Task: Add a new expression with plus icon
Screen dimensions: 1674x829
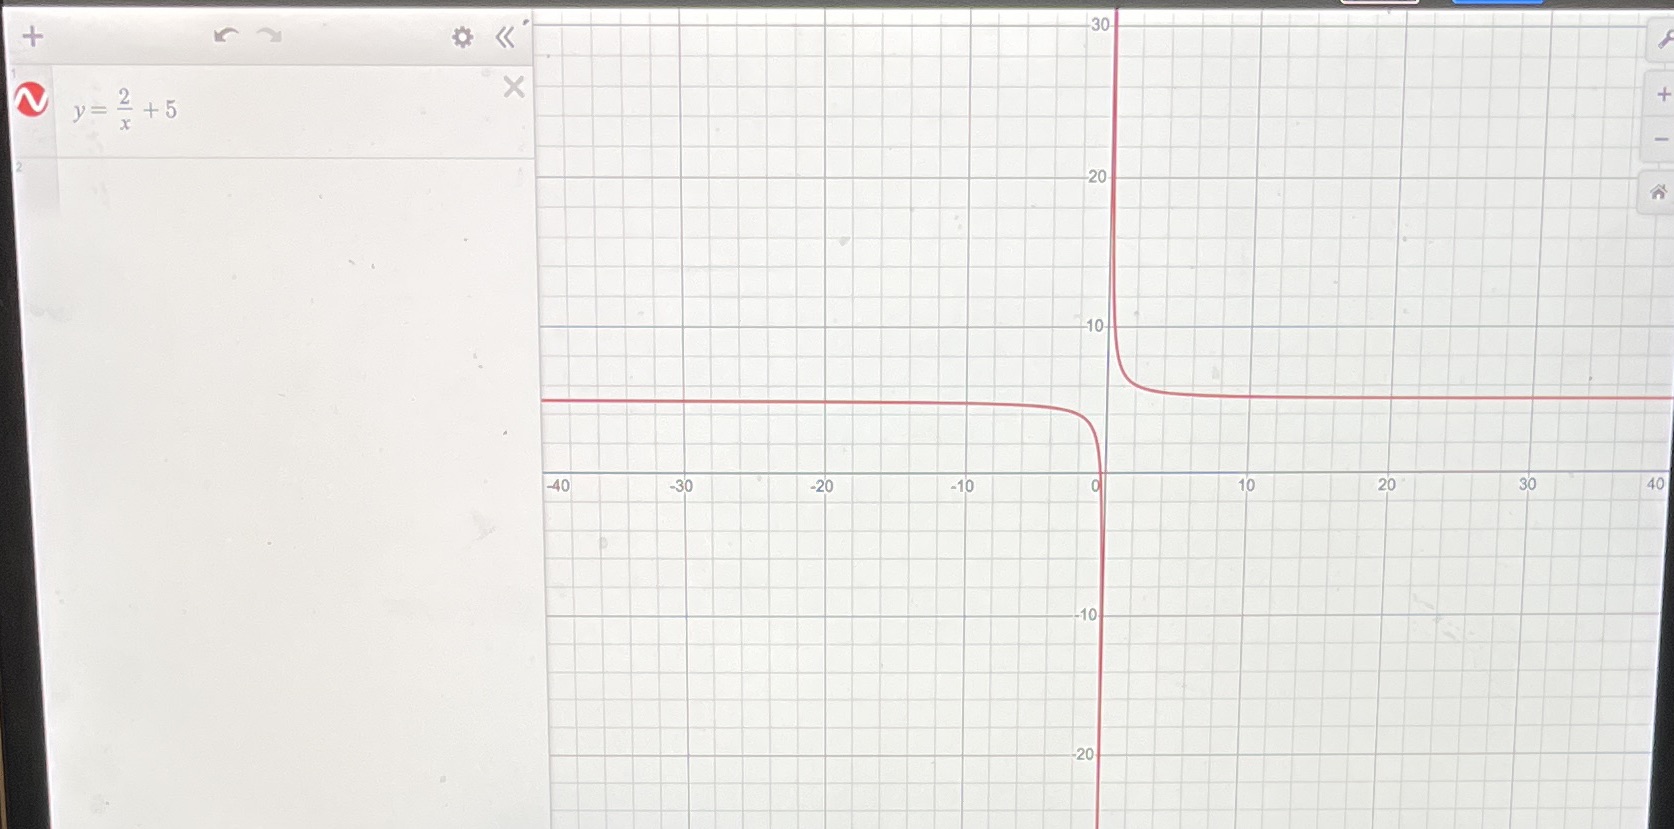Action: (x=33, y=37)
